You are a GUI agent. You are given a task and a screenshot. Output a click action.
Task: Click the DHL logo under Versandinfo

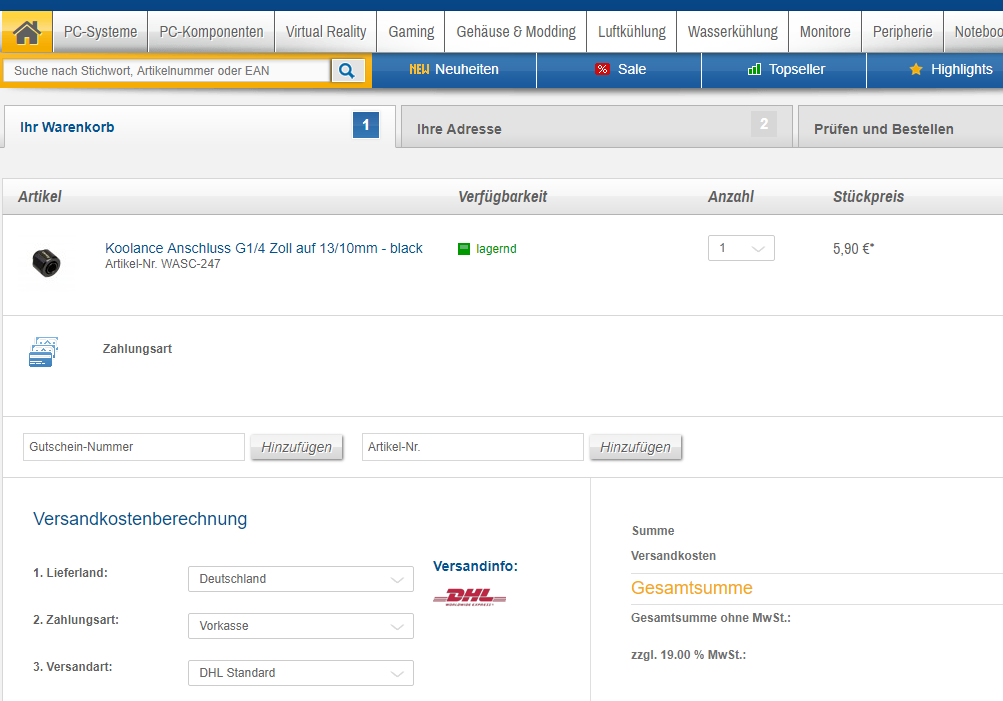(x=470, y=597)
